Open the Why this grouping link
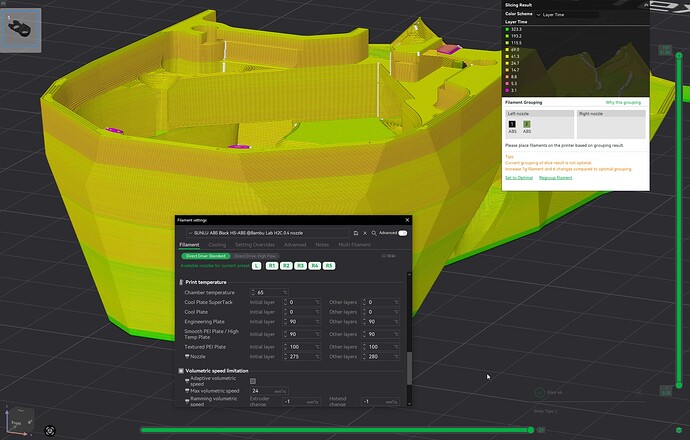 pos(623,103)
